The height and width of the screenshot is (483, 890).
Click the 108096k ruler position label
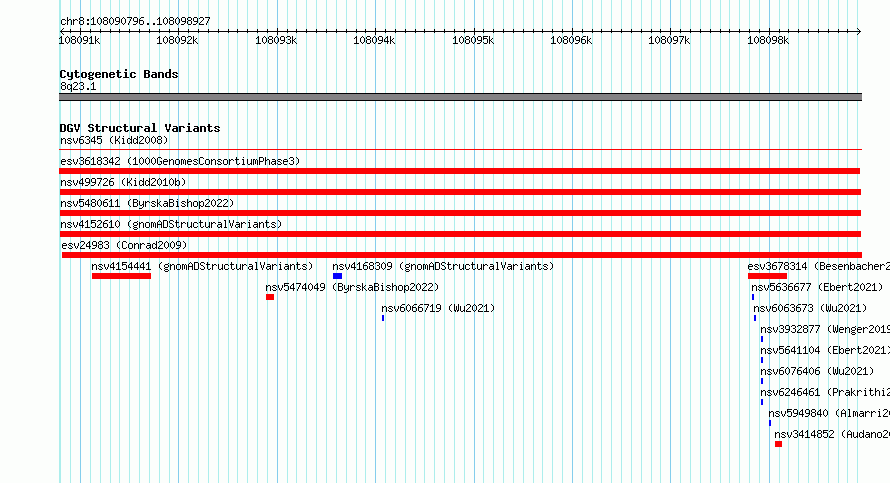point(571,40)
